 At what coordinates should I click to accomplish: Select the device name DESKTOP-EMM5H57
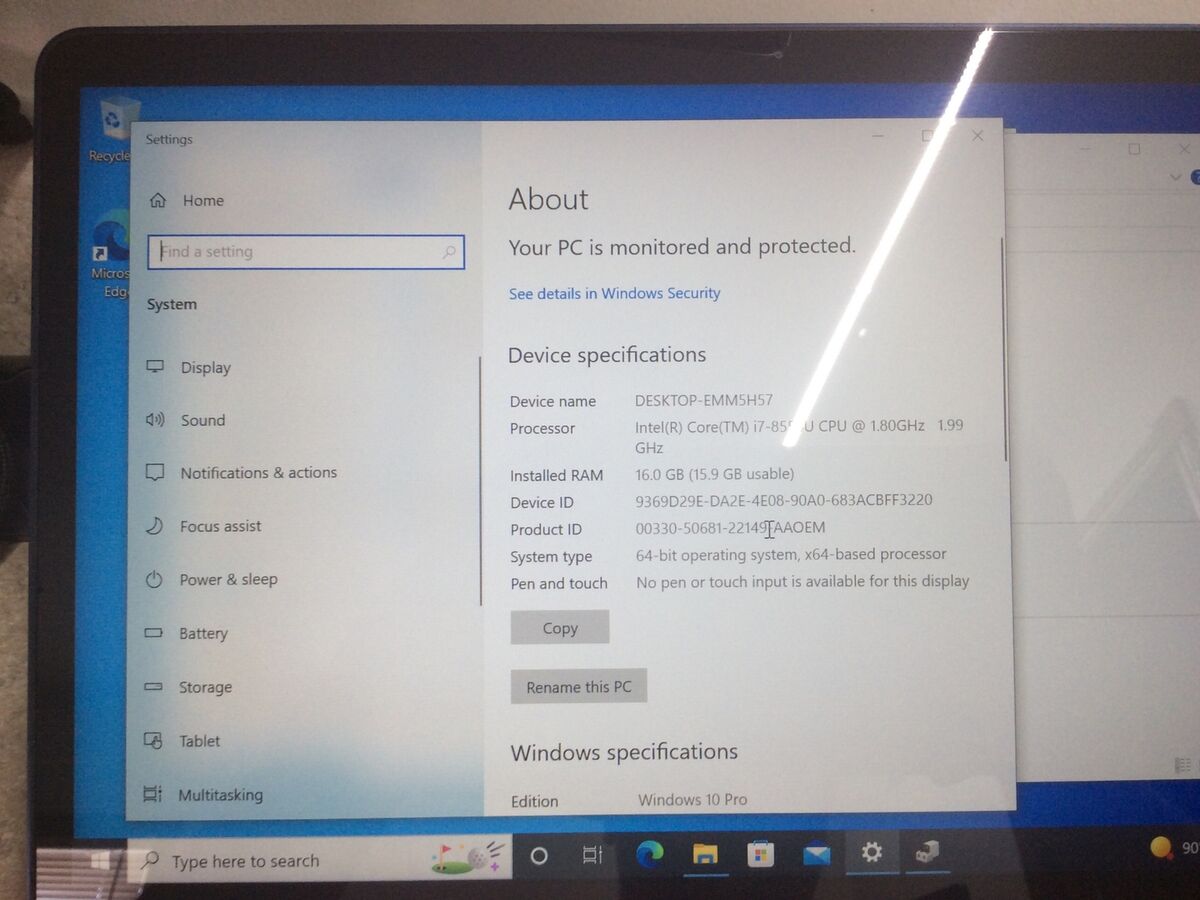(704, 400)
